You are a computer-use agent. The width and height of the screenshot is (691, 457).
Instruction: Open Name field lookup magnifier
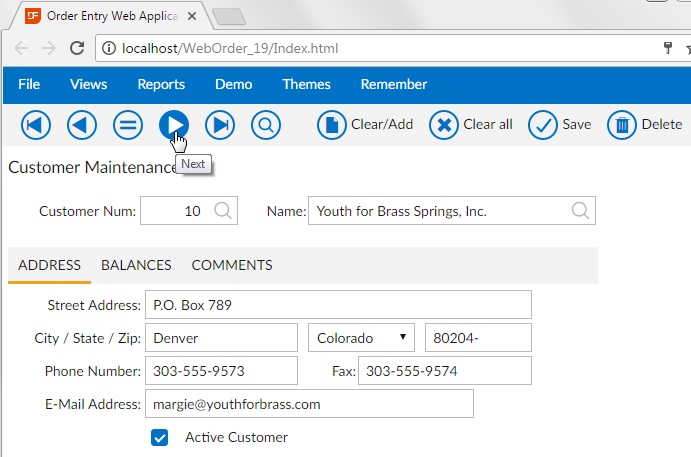click(580, 211)
